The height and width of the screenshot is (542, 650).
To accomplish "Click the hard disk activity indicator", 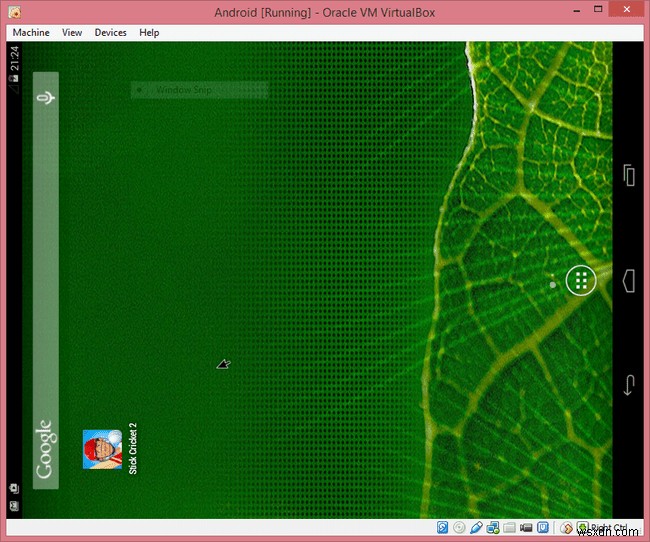I will pyautogui.click(x=442, y=527).
